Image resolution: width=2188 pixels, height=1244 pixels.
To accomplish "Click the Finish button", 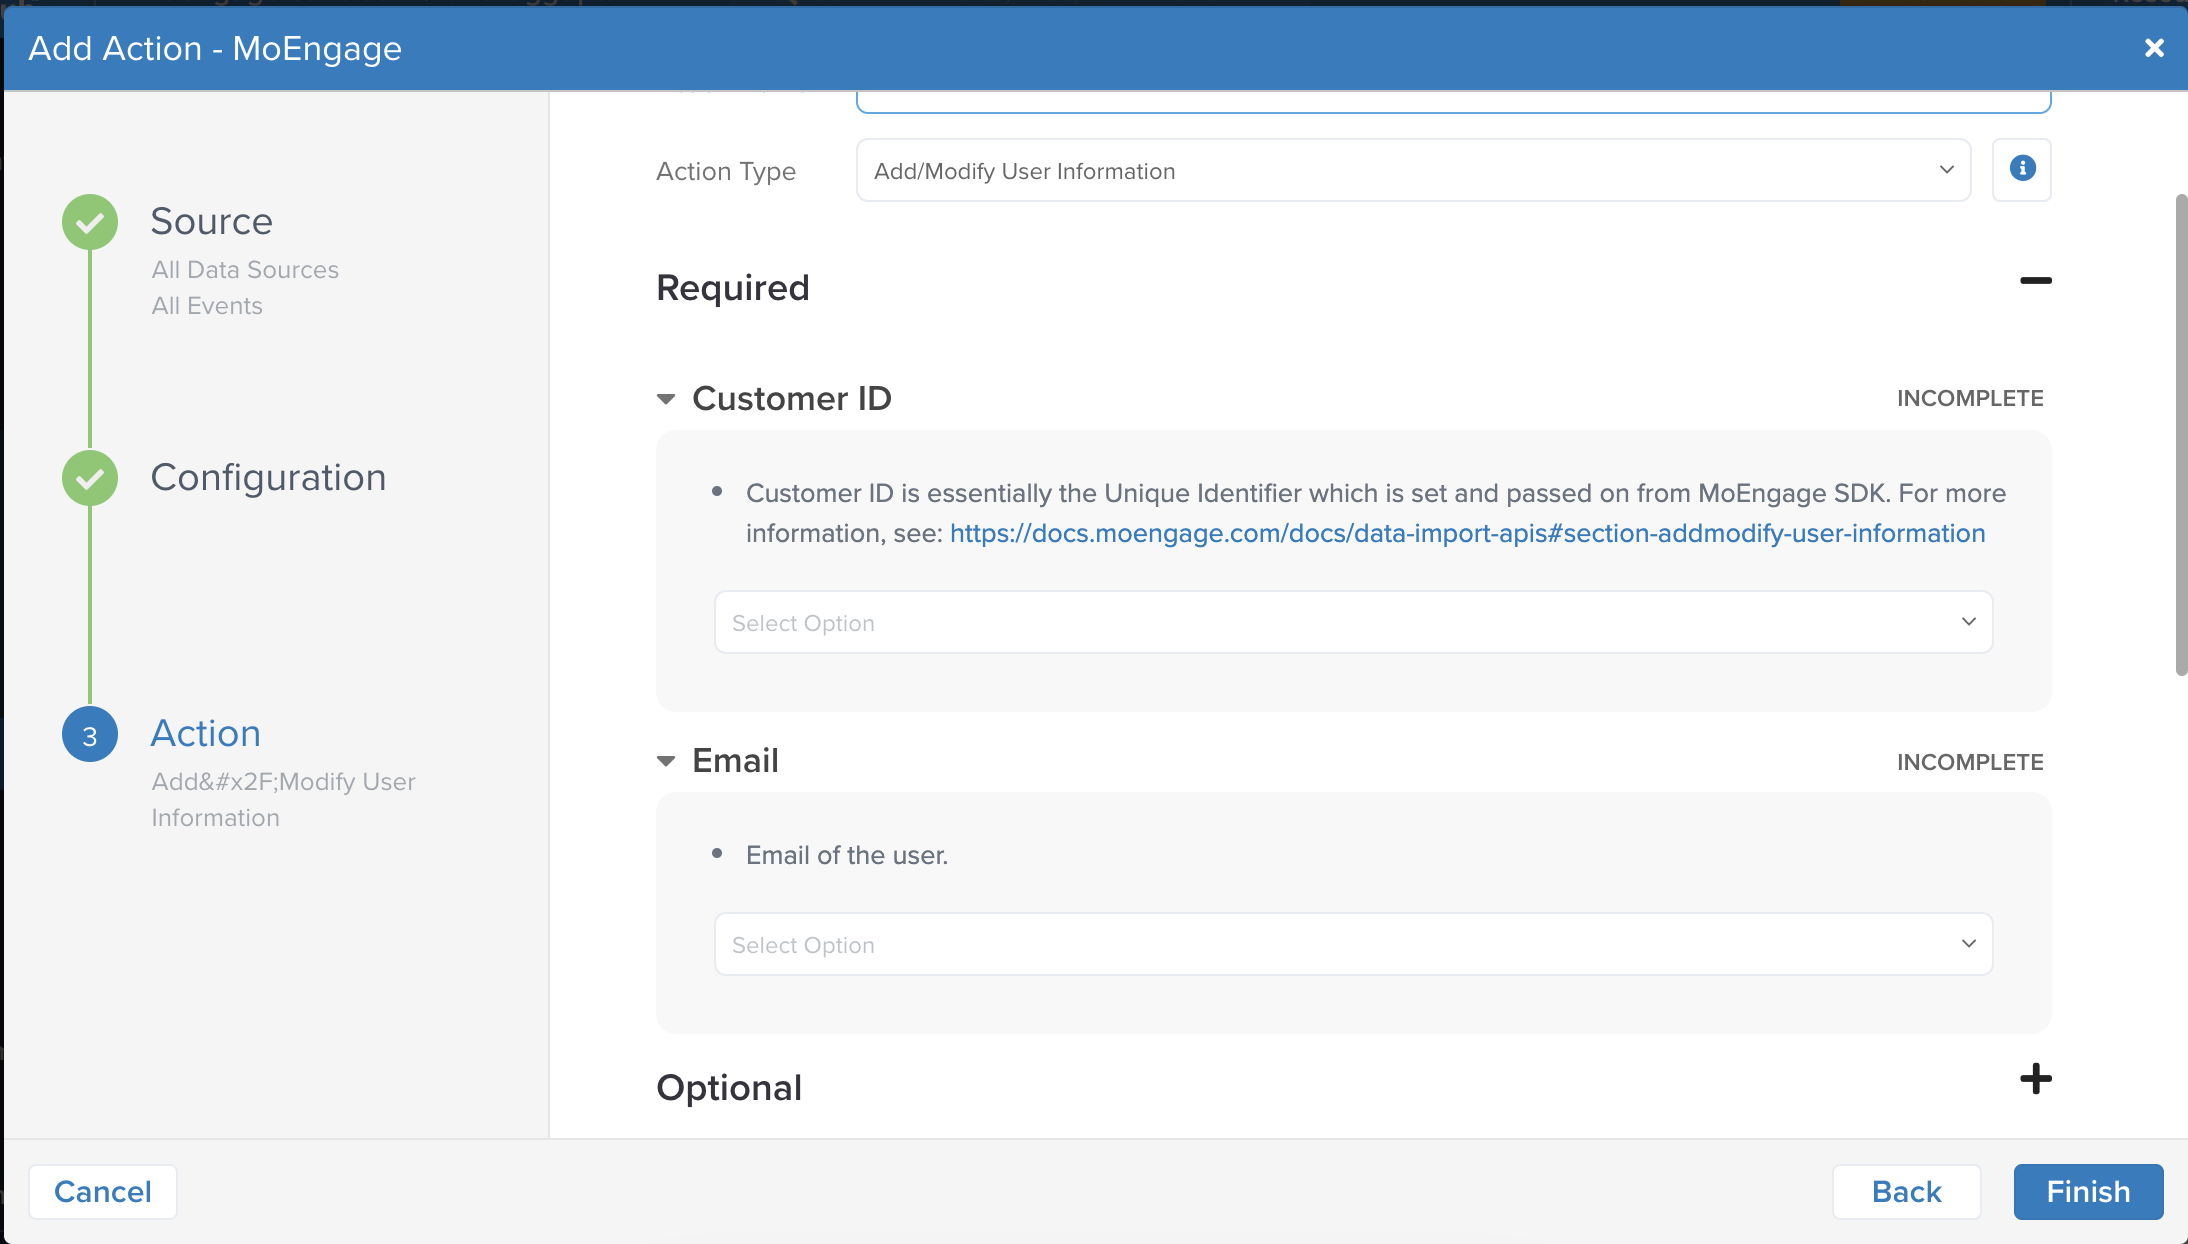I will tap(2088, 1191).
